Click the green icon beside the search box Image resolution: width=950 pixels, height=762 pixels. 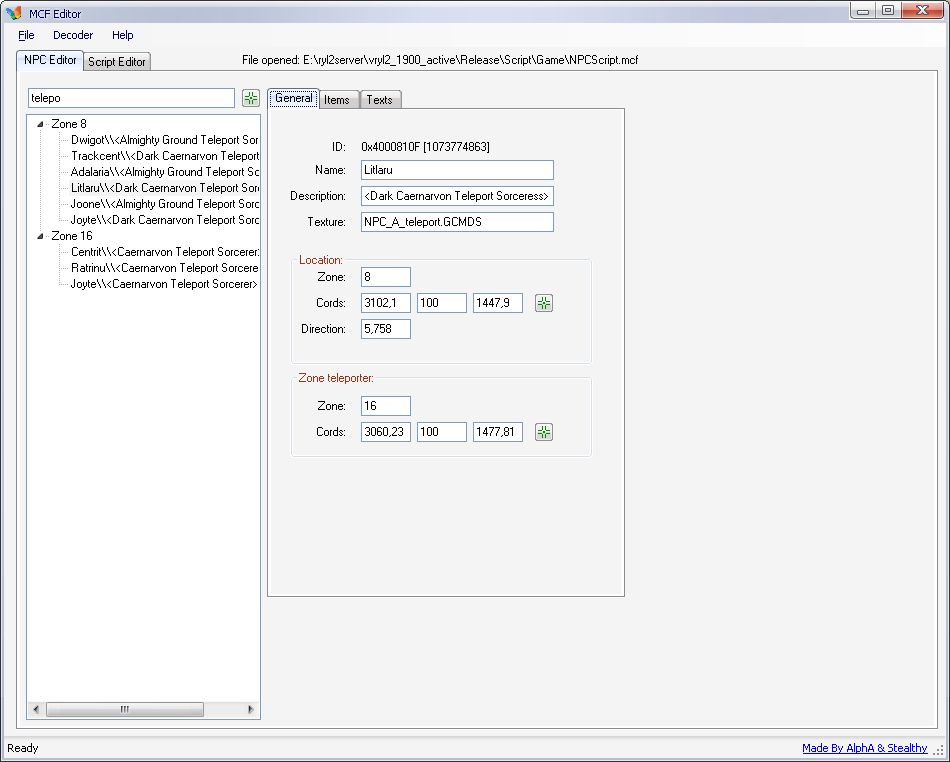click(x=250, y=98)
